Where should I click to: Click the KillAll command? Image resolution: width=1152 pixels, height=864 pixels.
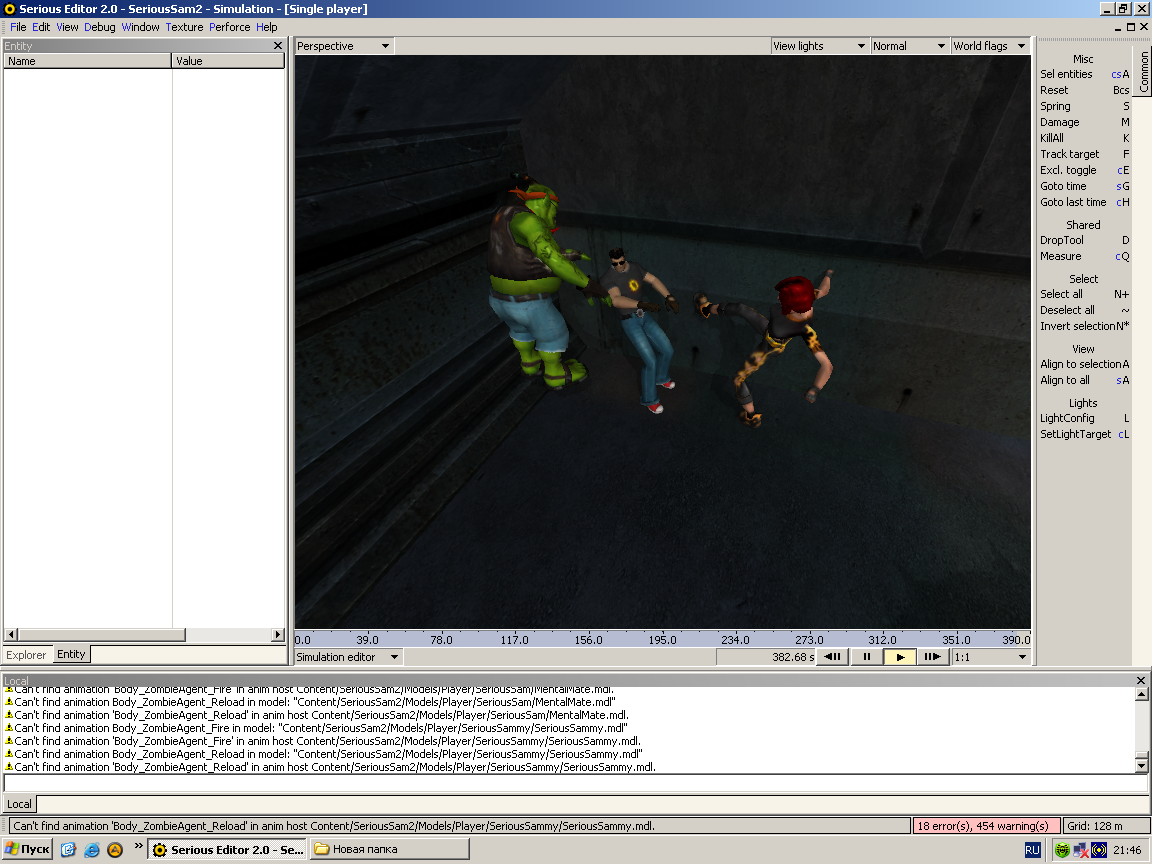click(x=1084, y=138)
